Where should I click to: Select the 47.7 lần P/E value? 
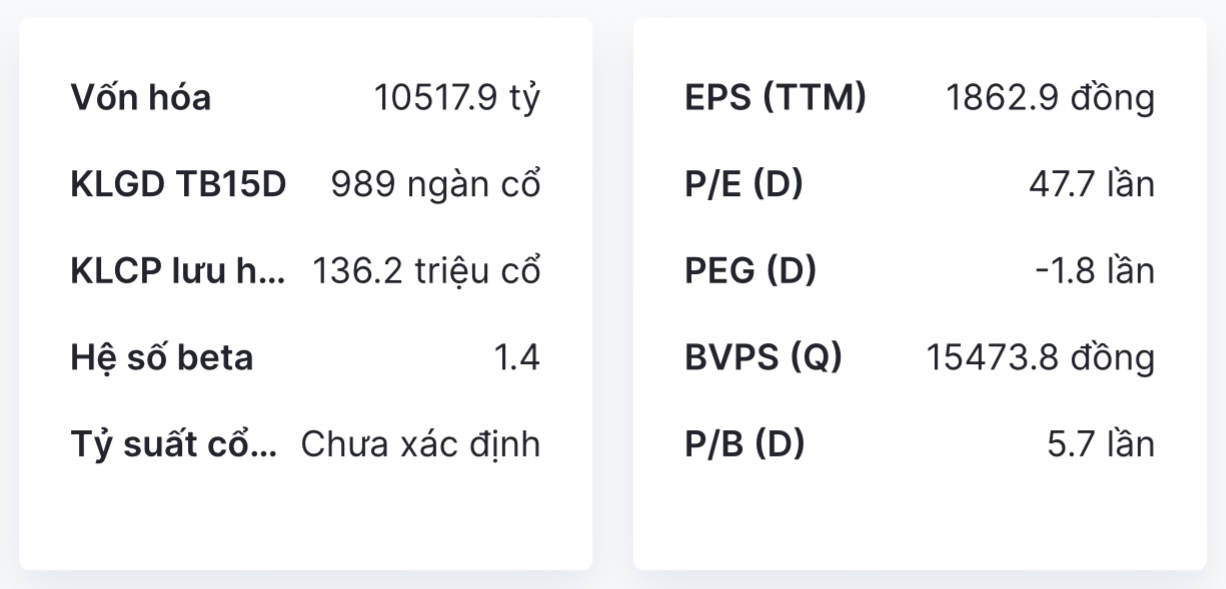click(x=1091, y=185)
